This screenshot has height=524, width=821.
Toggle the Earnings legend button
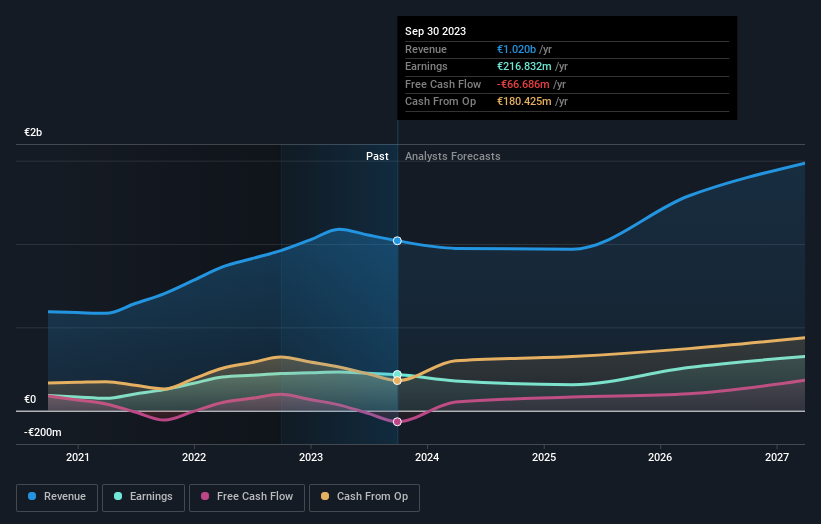(x=143, y=497)
